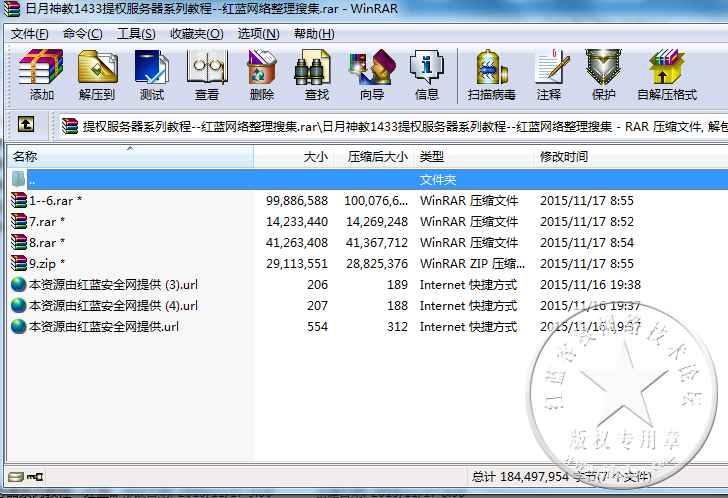This screenshot has height=498, width=728.
Task: Click the Add (添加) toolbar icon
Action: click(41, 74)
